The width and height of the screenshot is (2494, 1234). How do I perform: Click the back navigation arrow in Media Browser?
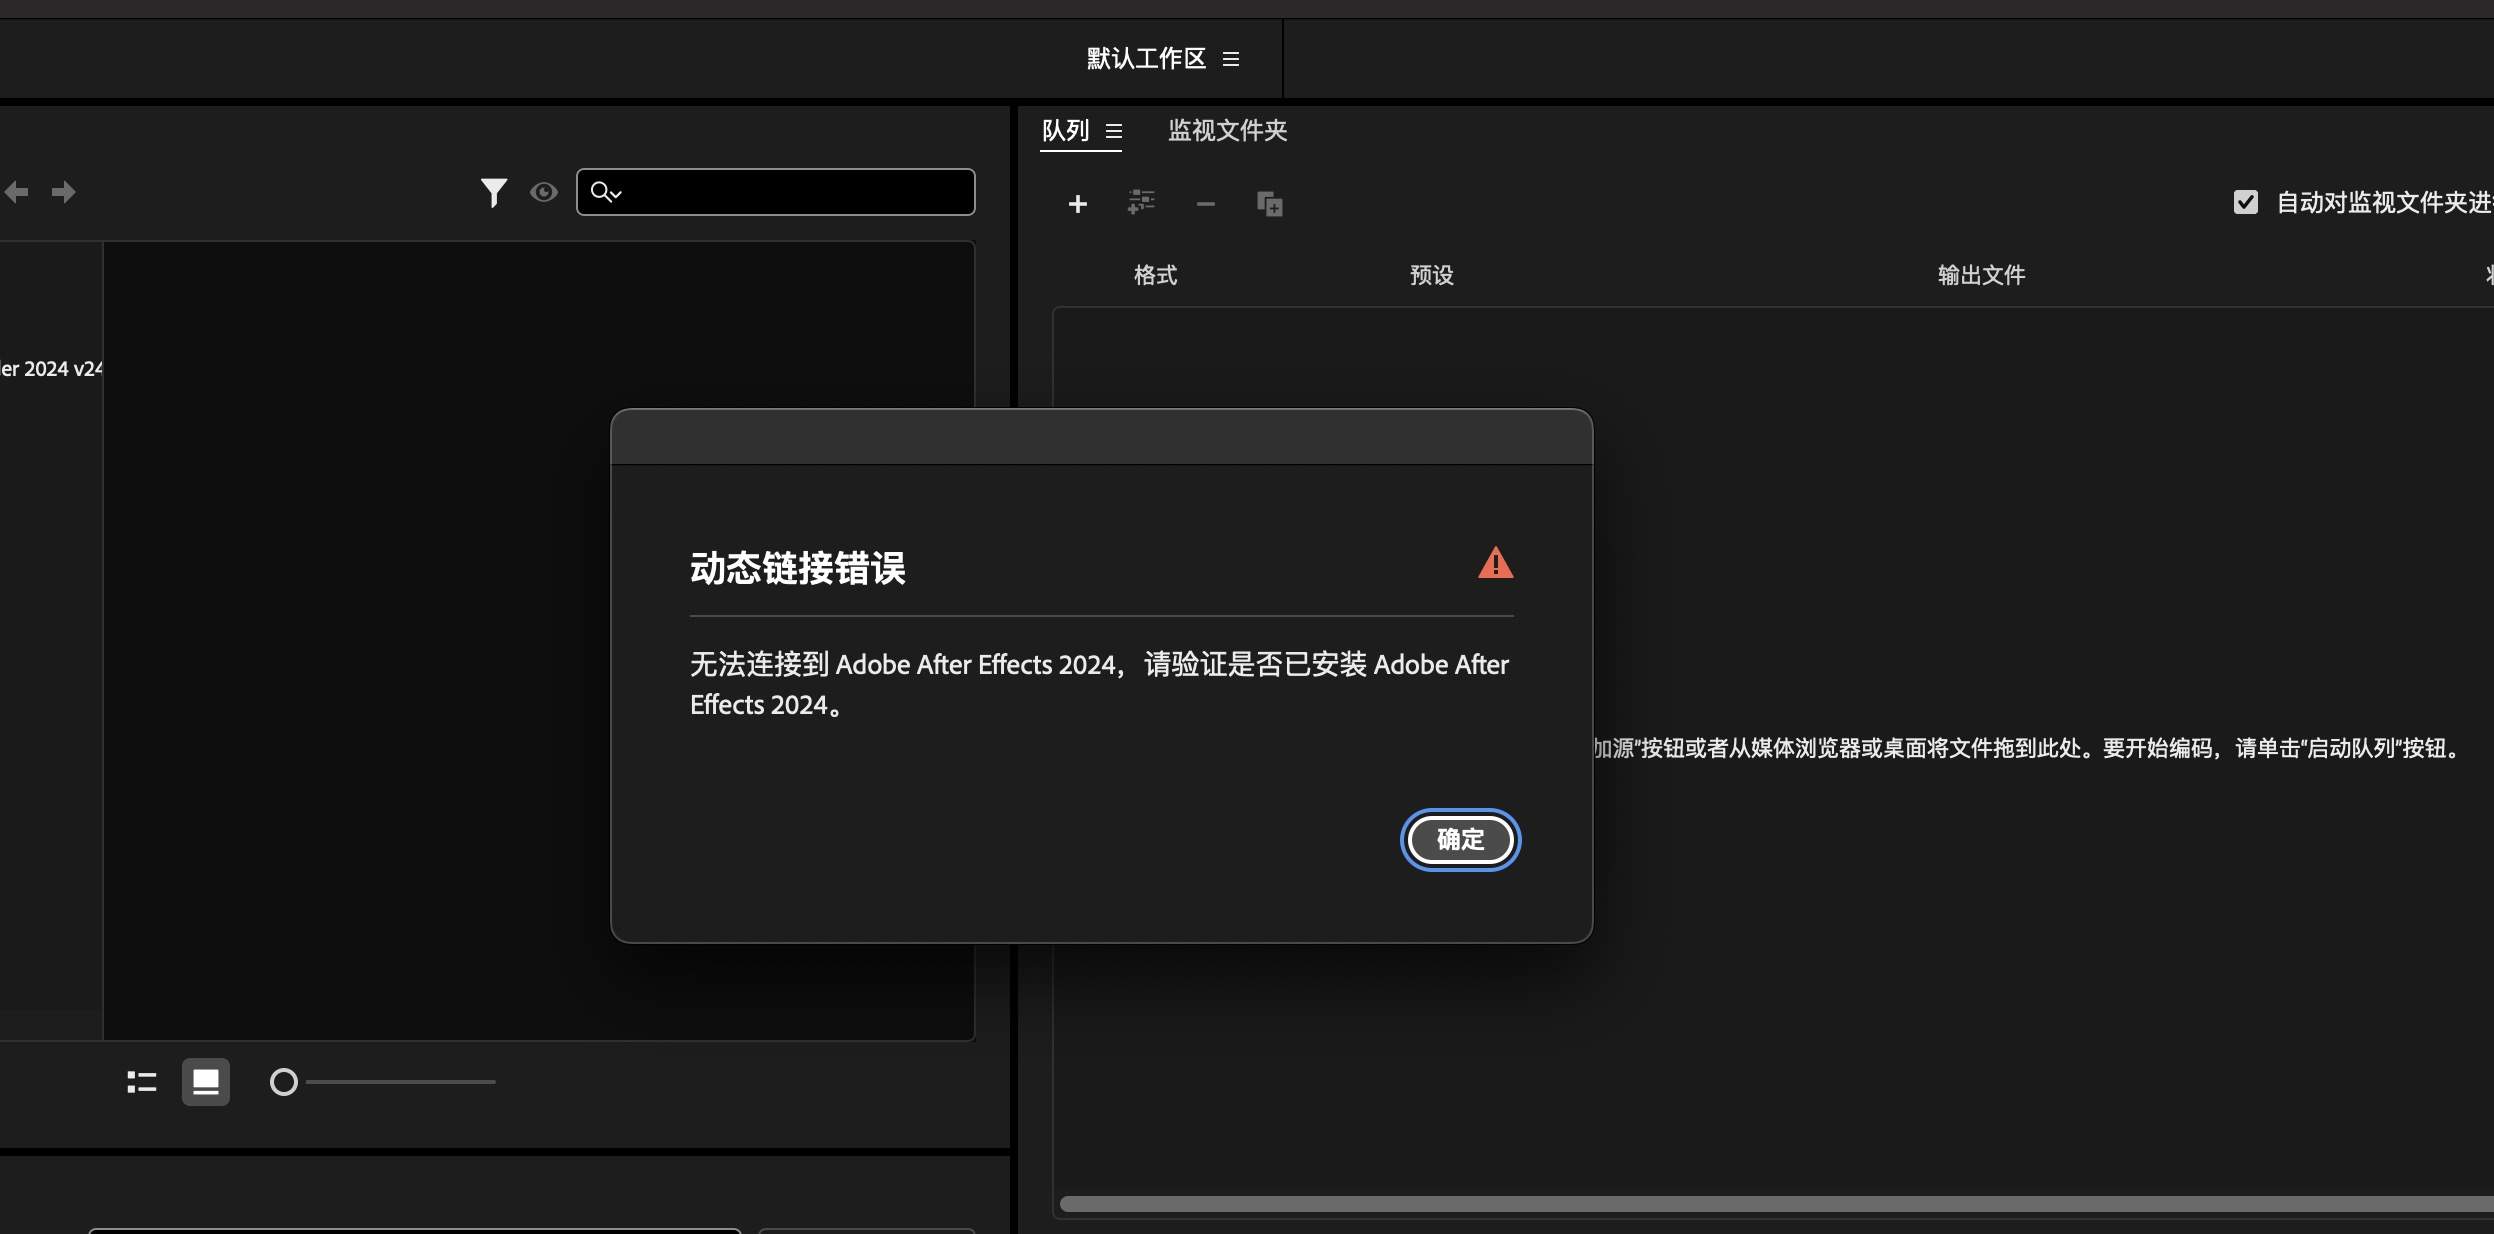[x=16, y=190]
